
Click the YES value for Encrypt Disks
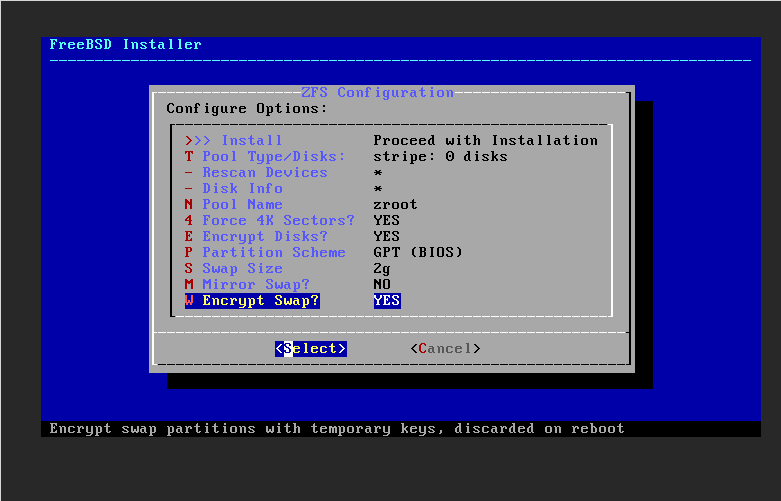click(x=387, y=236)
